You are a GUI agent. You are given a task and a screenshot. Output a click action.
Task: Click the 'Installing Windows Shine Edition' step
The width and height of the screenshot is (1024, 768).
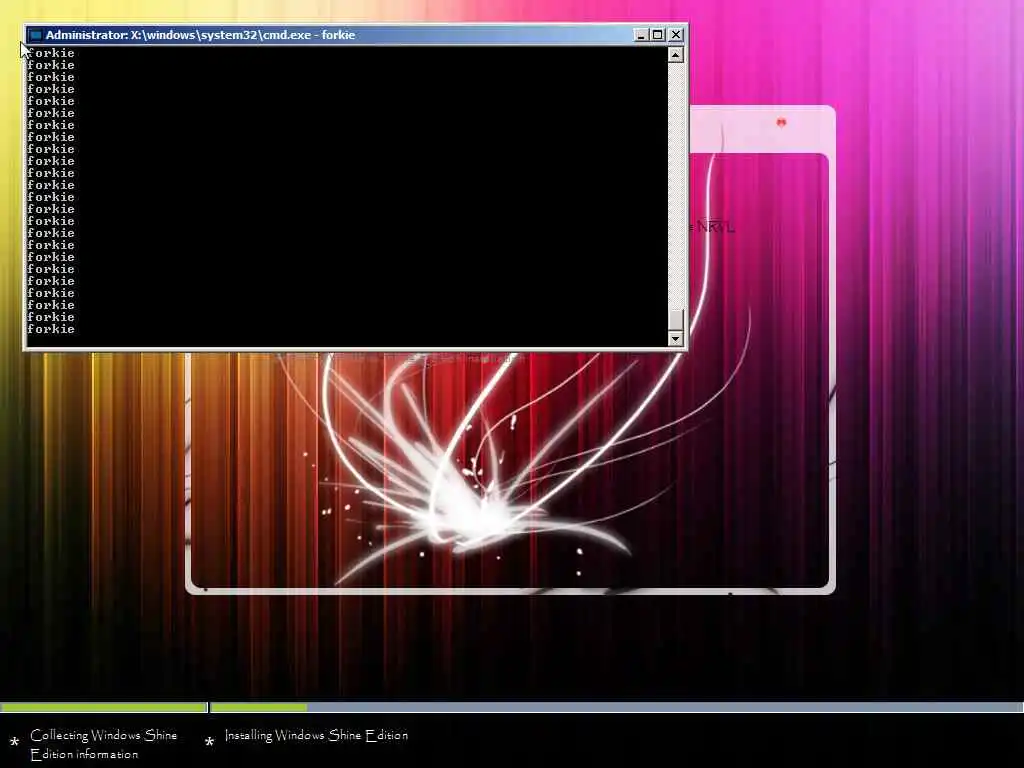coord(316,735)
